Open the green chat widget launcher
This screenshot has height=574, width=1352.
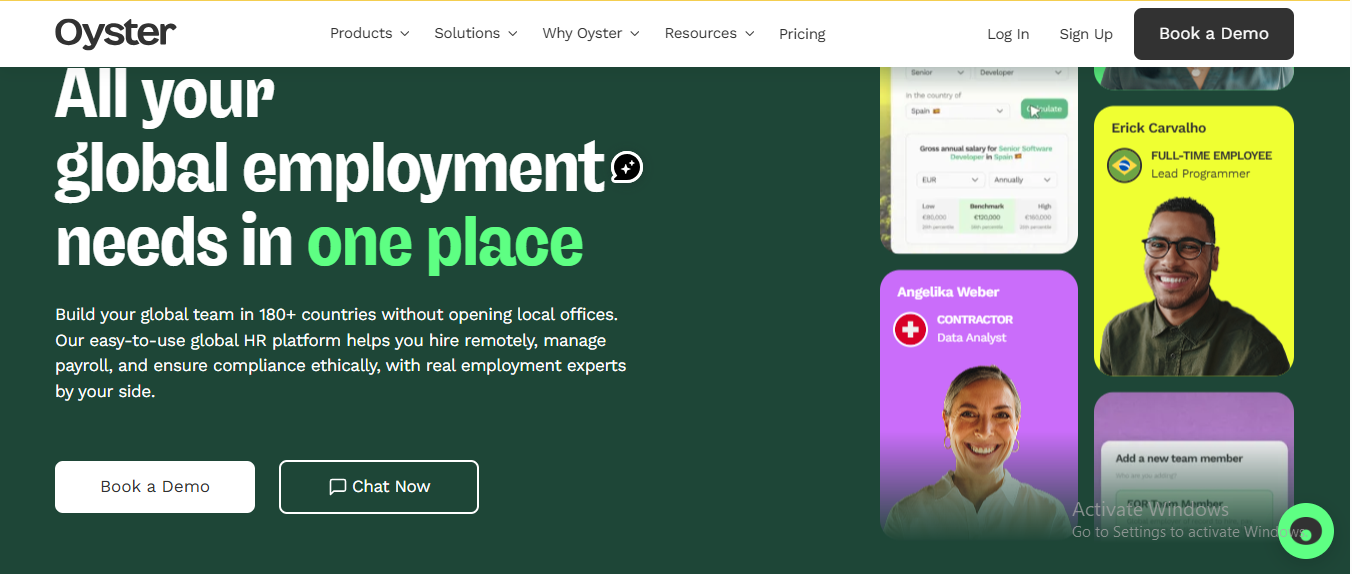[1306, 530]
